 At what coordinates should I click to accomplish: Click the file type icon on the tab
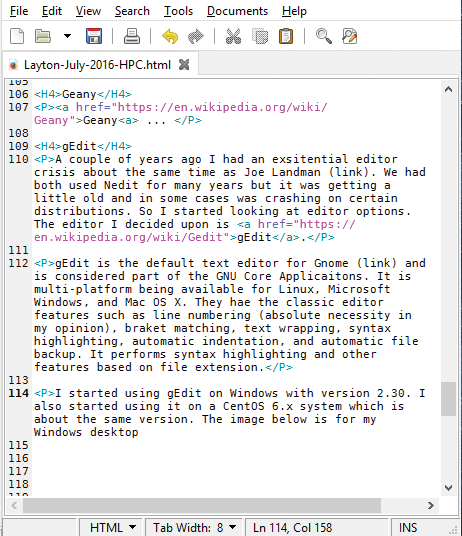13,65
